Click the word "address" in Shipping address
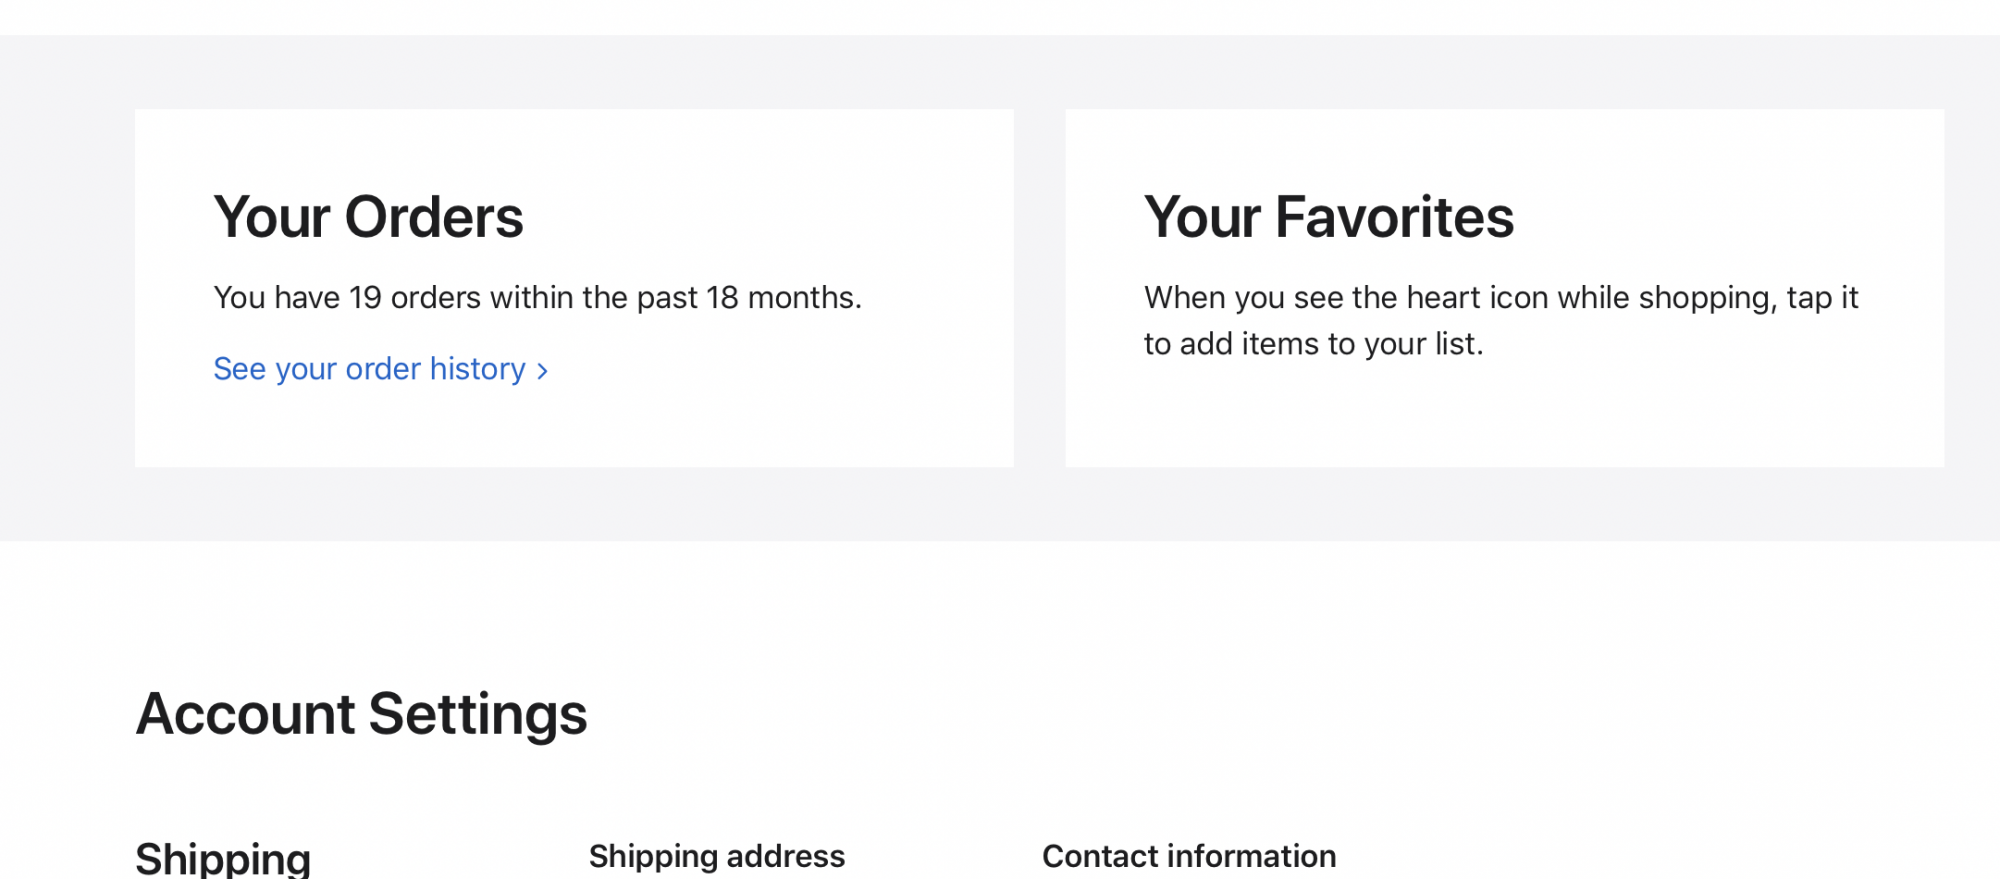This screenshot has height=879, width=2000. click(785, 856)
